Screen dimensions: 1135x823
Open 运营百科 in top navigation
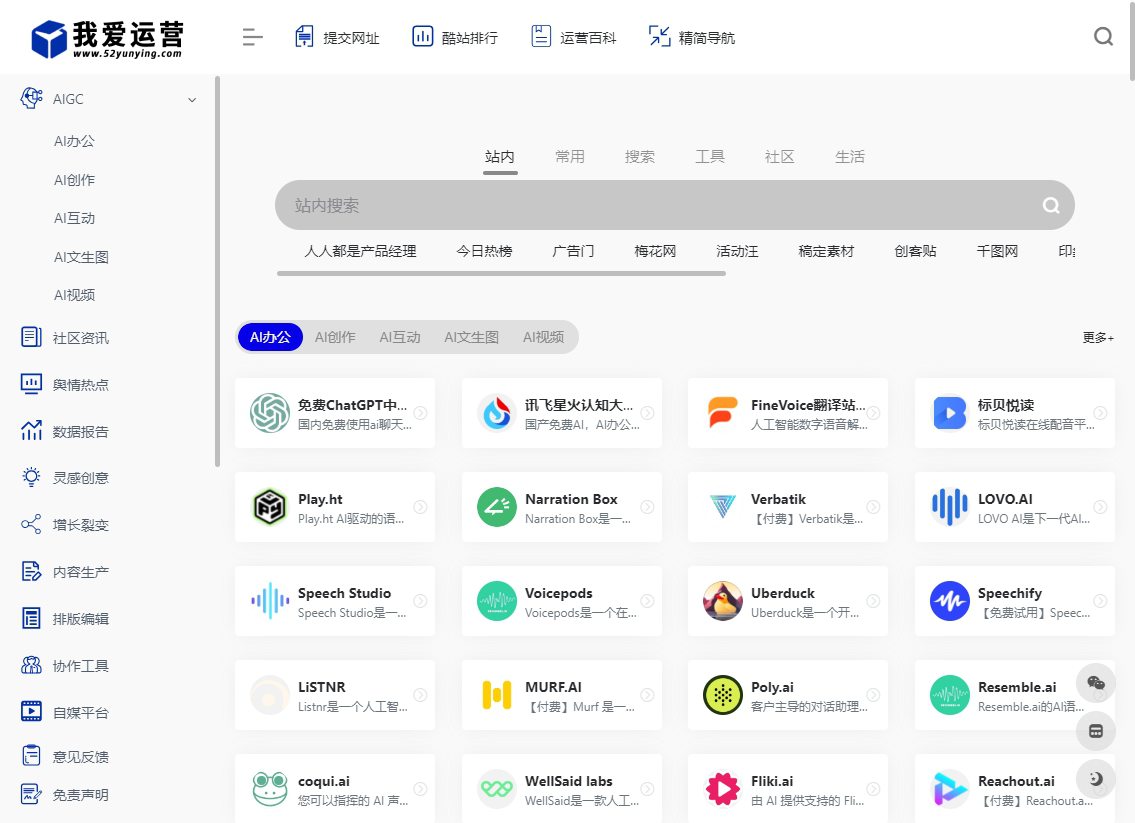click(574, 37)
